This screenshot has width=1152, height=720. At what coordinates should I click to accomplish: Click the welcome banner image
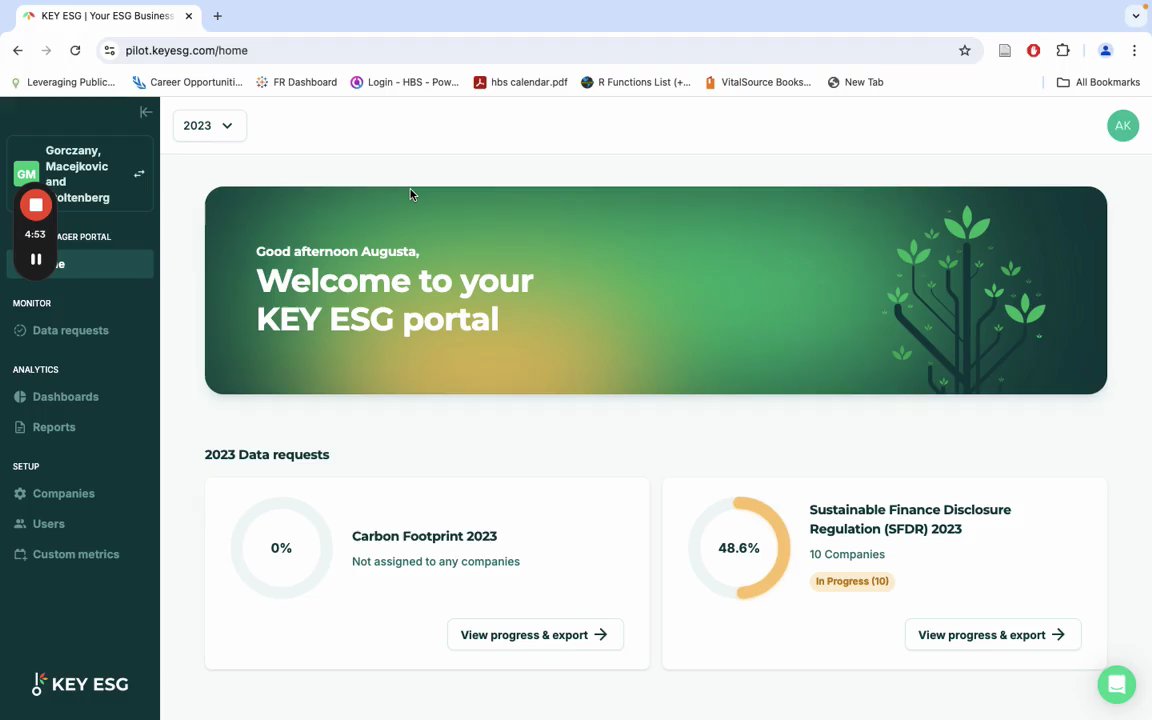click(656, 290)
